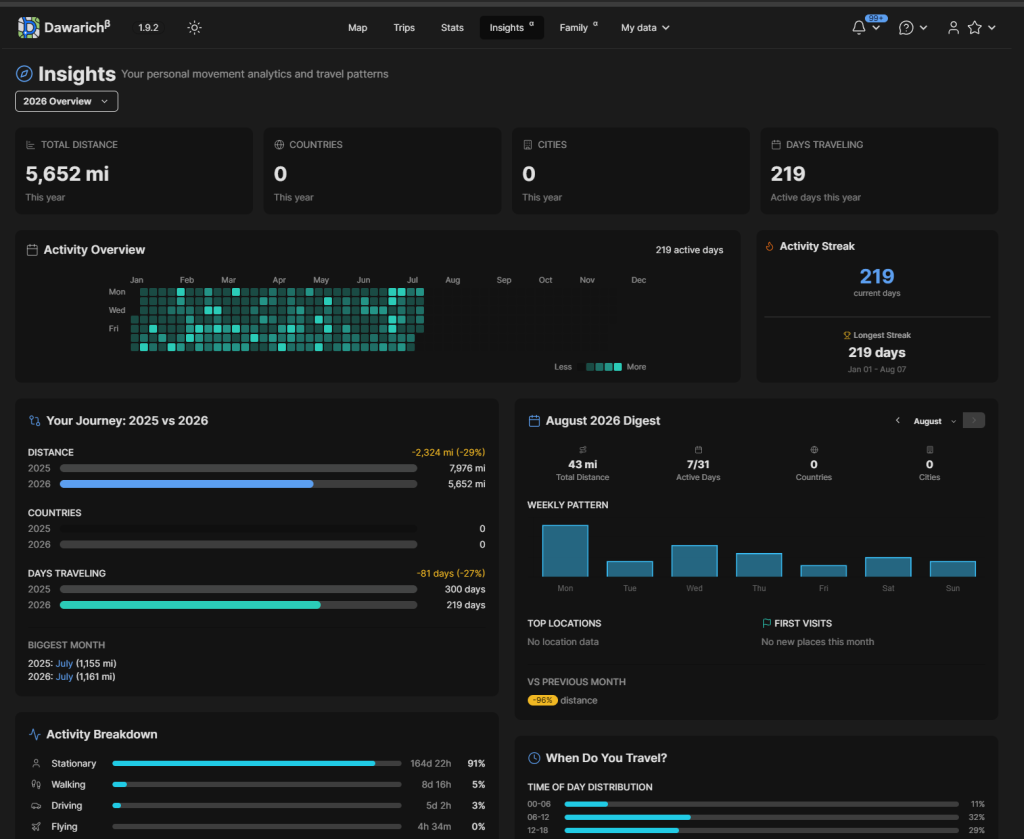Click August Digest calendar icon
This screenshot has height=839, width=1024.
coord(534,421)
